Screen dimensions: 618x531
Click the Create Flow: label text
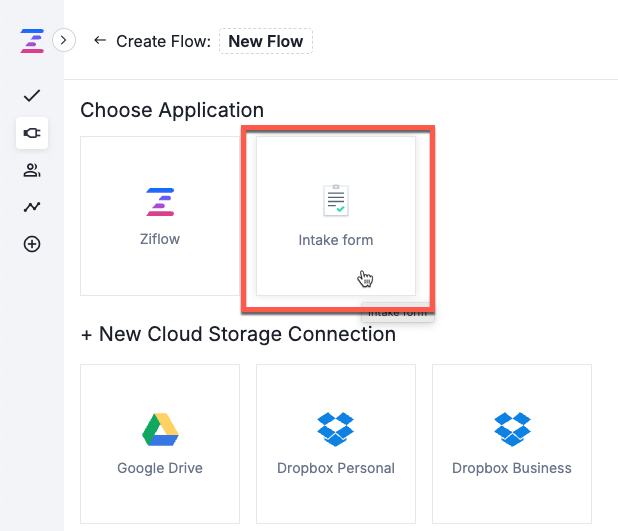tap(164, 41)
